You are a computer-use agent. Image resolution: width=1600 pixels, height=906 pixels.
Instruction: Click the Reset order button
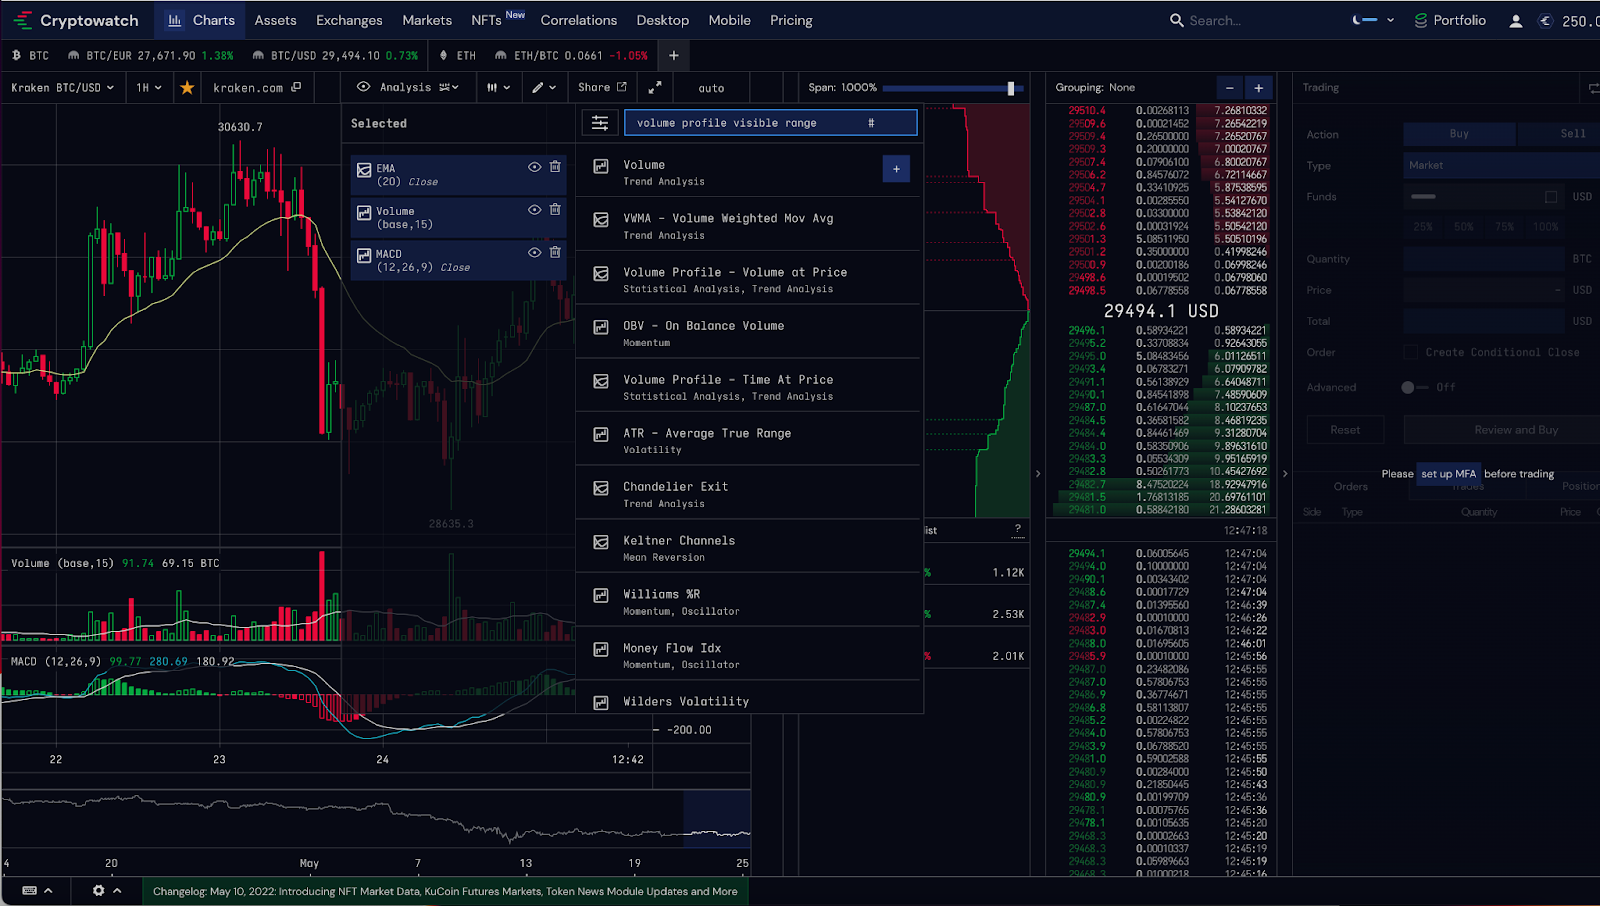[1345, 430]
